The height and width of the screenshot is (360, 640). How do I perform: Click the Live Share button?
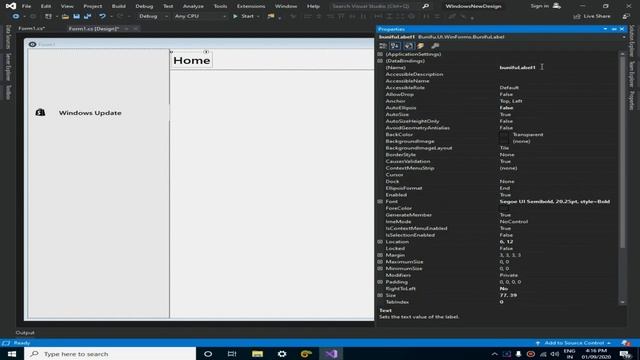coord(592,16)
